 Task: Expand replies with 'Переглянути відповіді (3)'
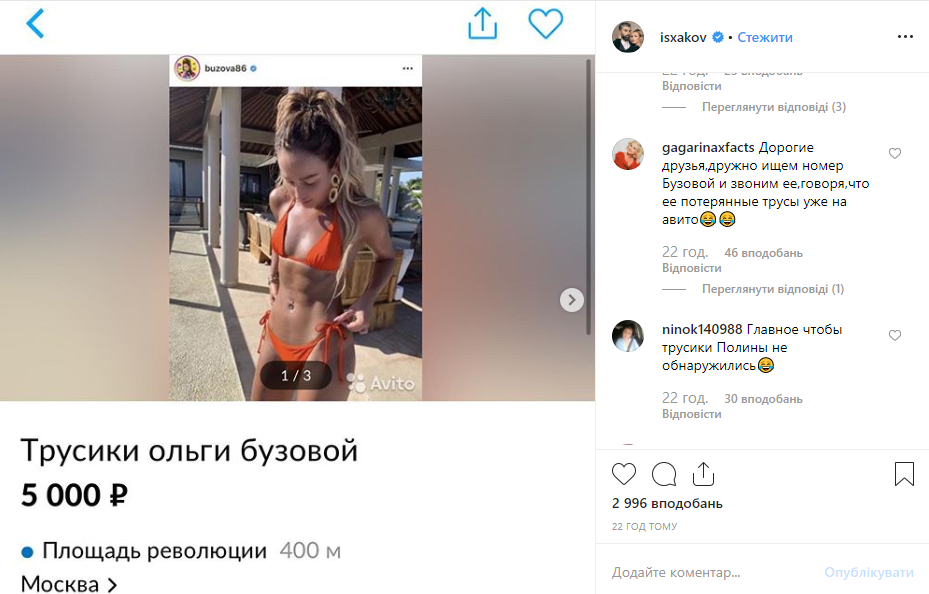pyautogui.click(x=773, y=107)
